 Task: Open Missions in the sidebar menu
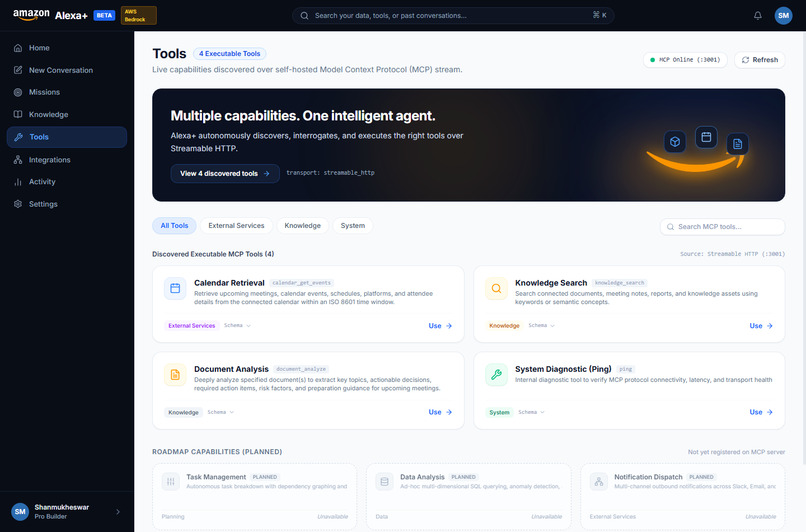tap(67, 92)
